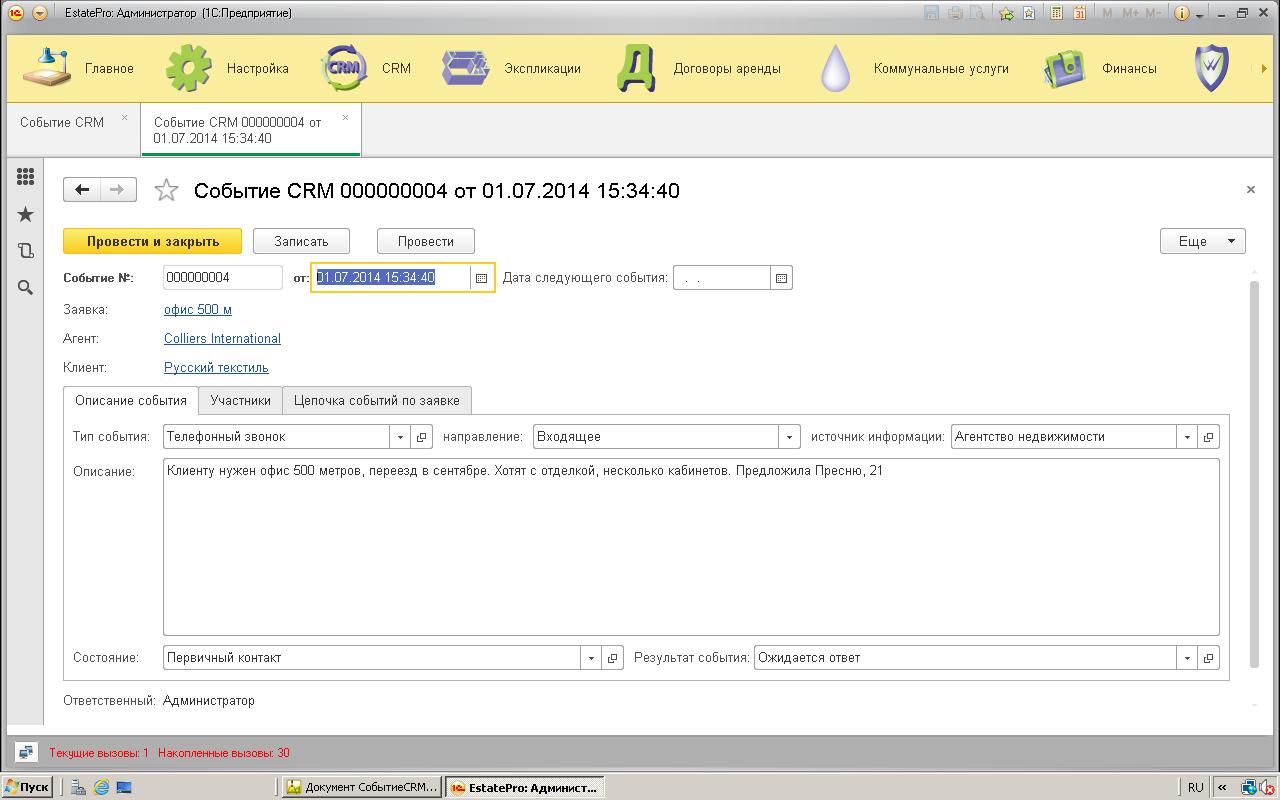The width and height of the screenshot is (1280, 800).
Task: Close the form with the title-row X
Action: [1250, 189]
